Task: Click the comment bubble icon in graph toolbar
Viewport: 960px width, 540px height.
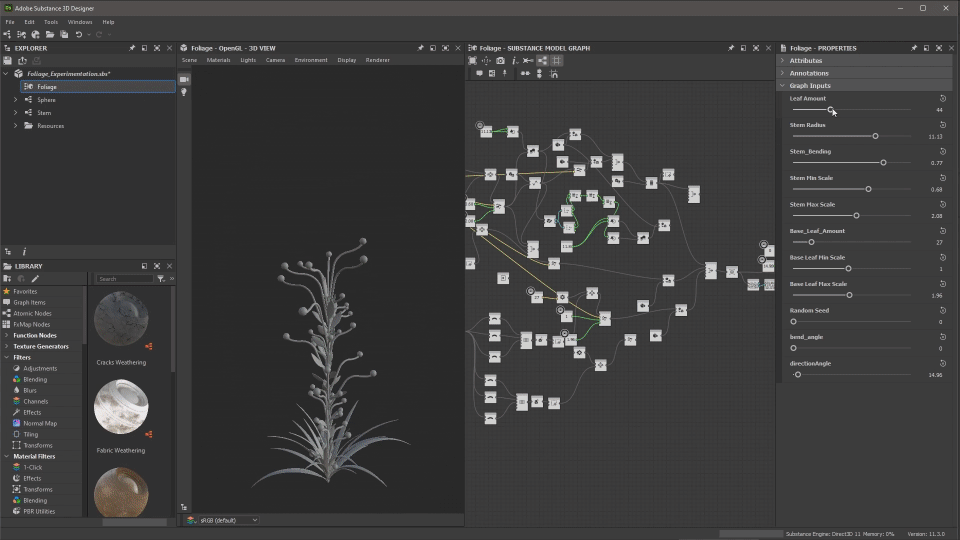Action: pyautogui.click(x=479, y=73)
